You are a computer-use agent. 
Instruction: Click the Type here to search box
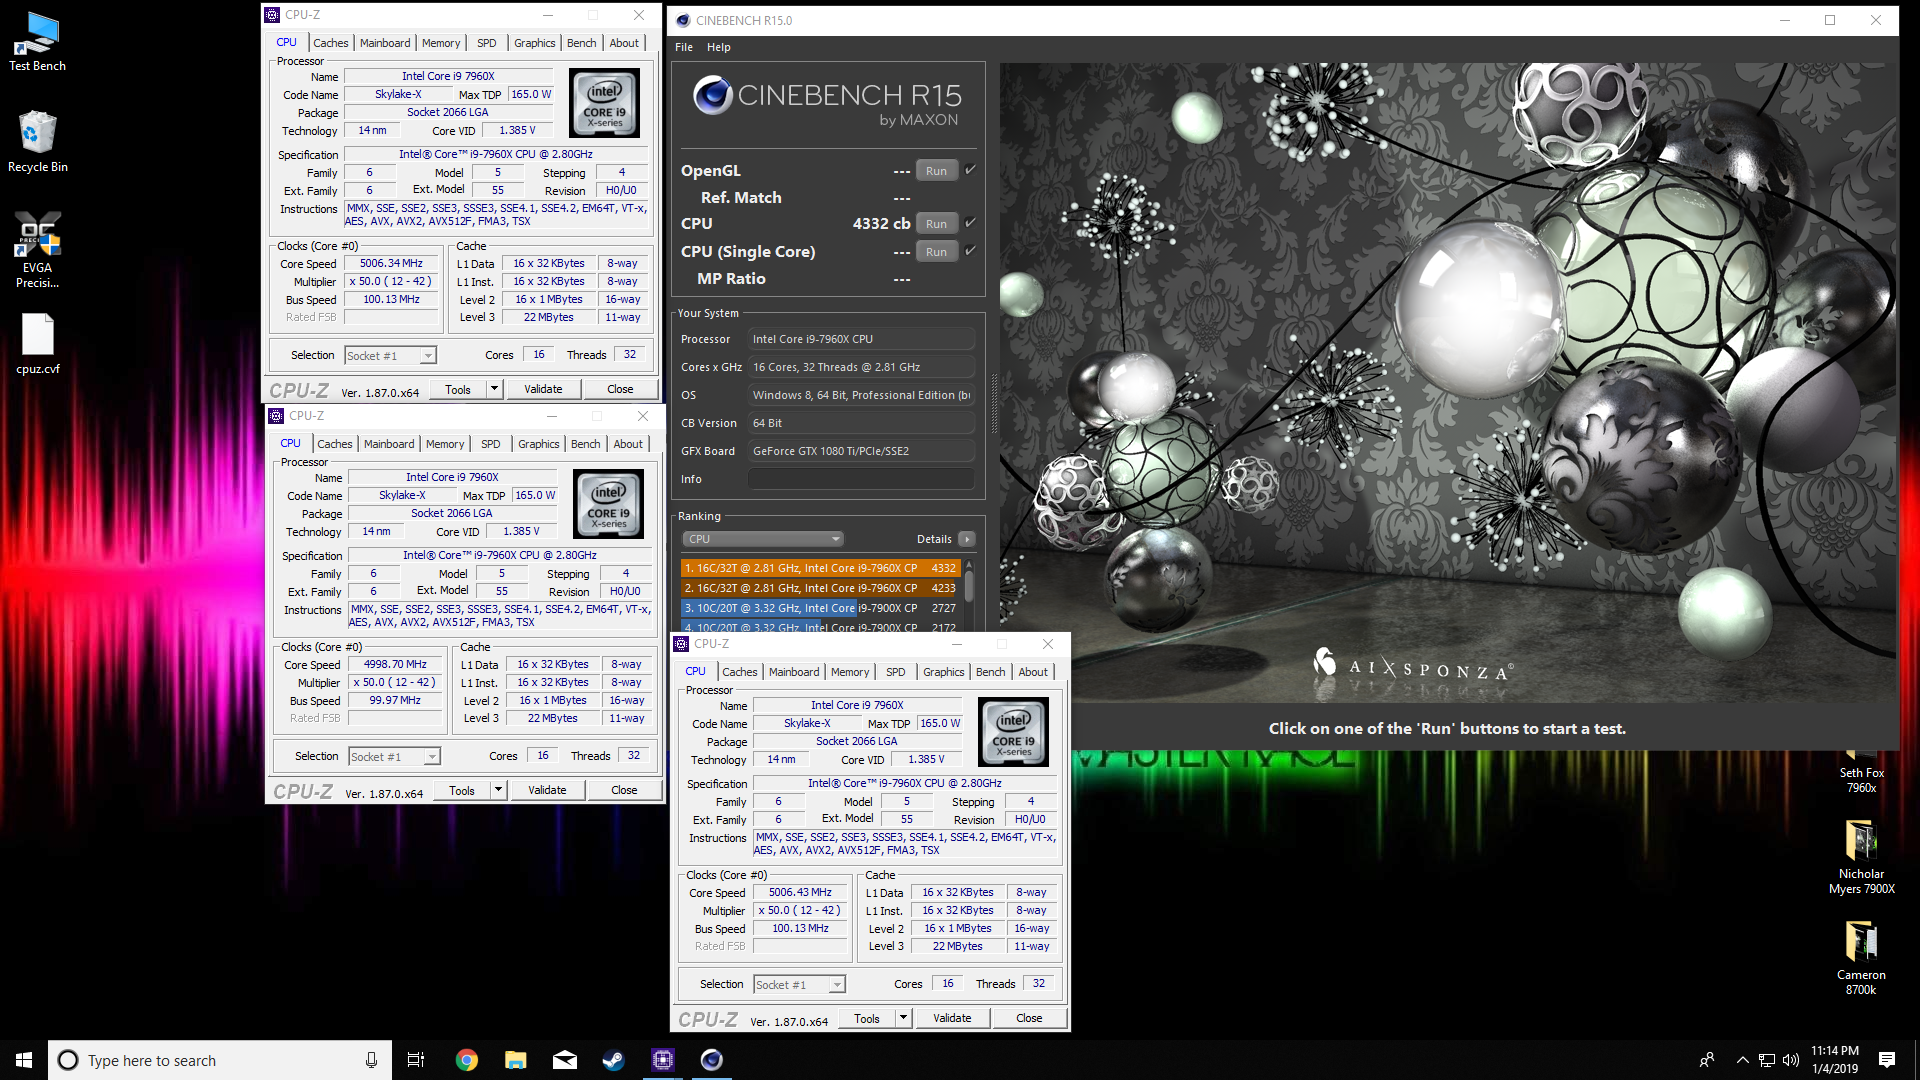[x=220, y=1060]
